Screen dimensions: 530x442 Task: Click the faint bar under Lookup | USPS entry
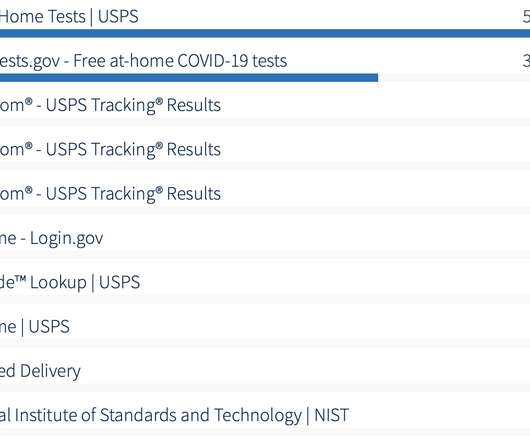pyautogui.click(x=265, y=299)
